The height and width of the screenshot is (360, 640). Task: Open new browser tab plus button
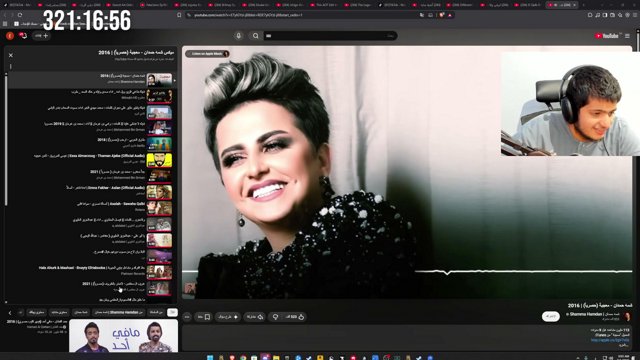[x=583, y=5]
